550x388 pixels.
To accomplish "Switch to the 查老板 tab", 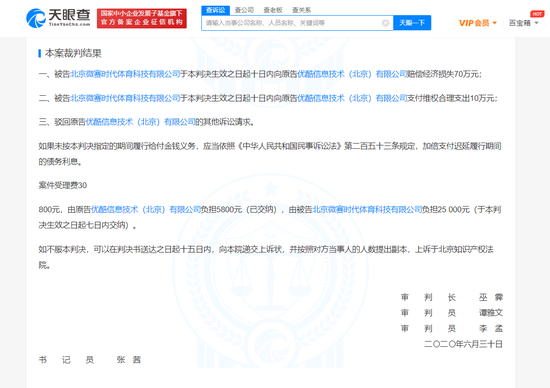I will 273,10.
